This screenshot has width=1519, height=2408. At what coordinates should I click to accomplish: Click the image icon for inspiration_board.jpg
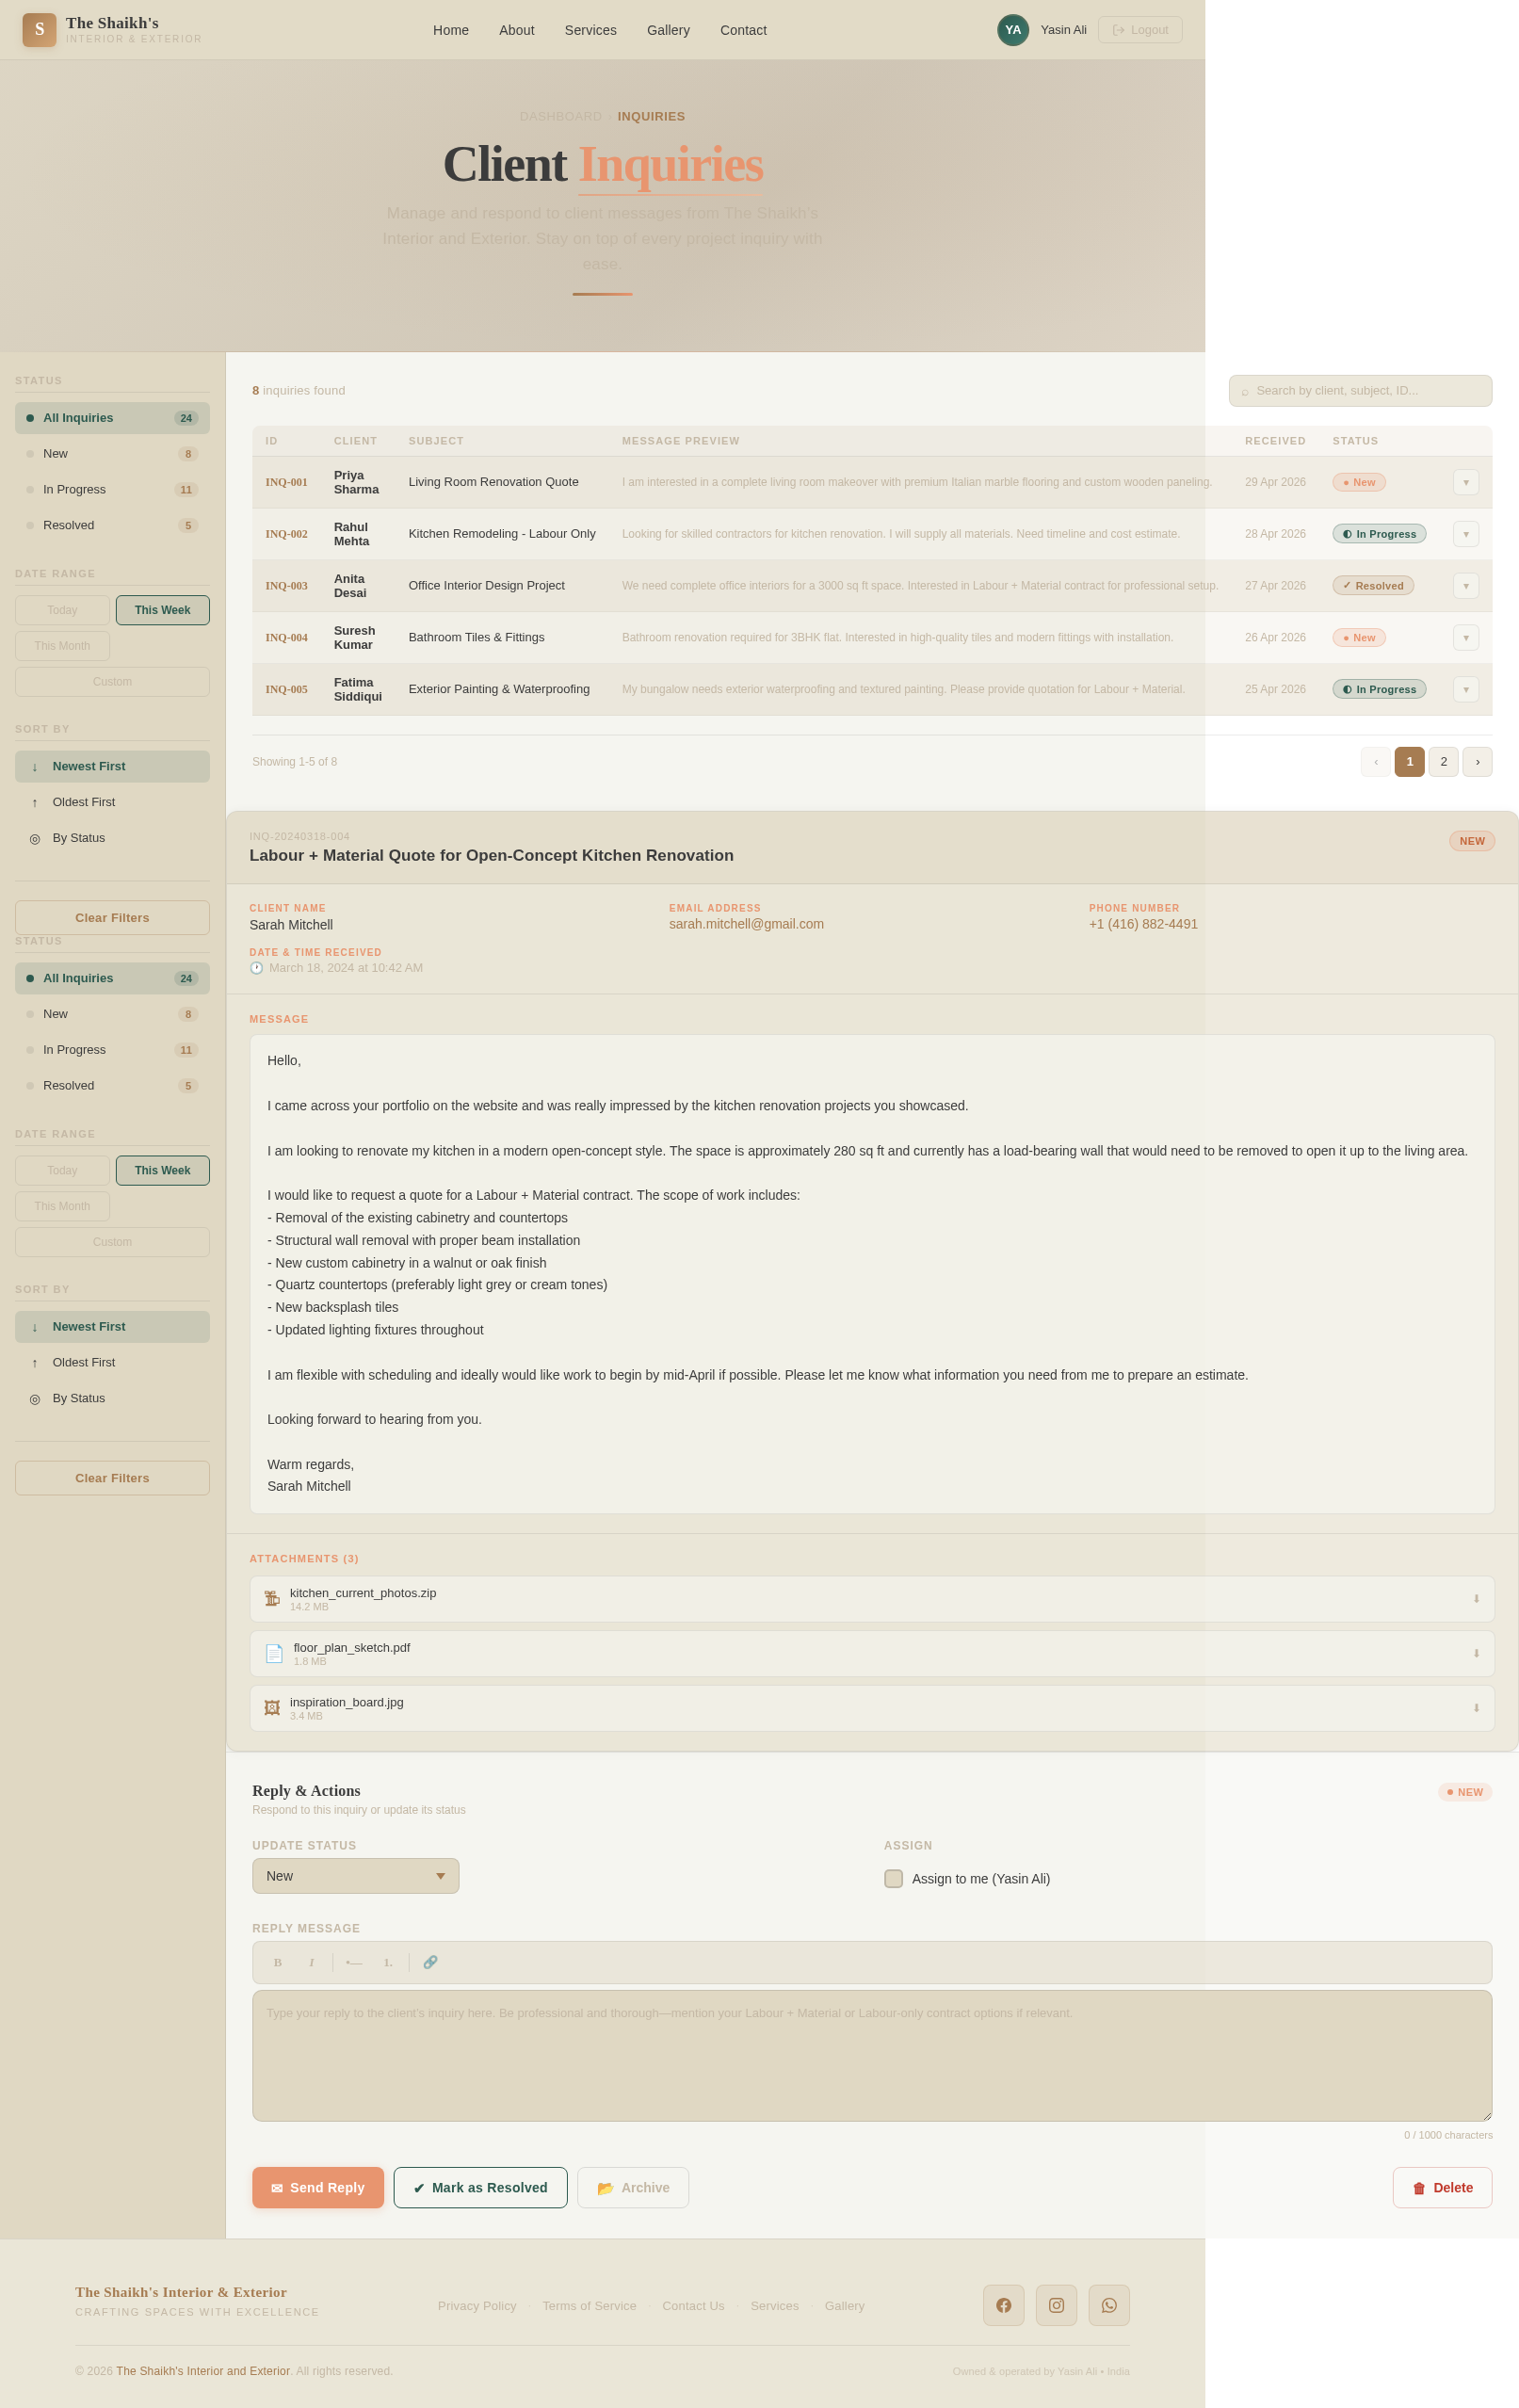click(272, 1708)
